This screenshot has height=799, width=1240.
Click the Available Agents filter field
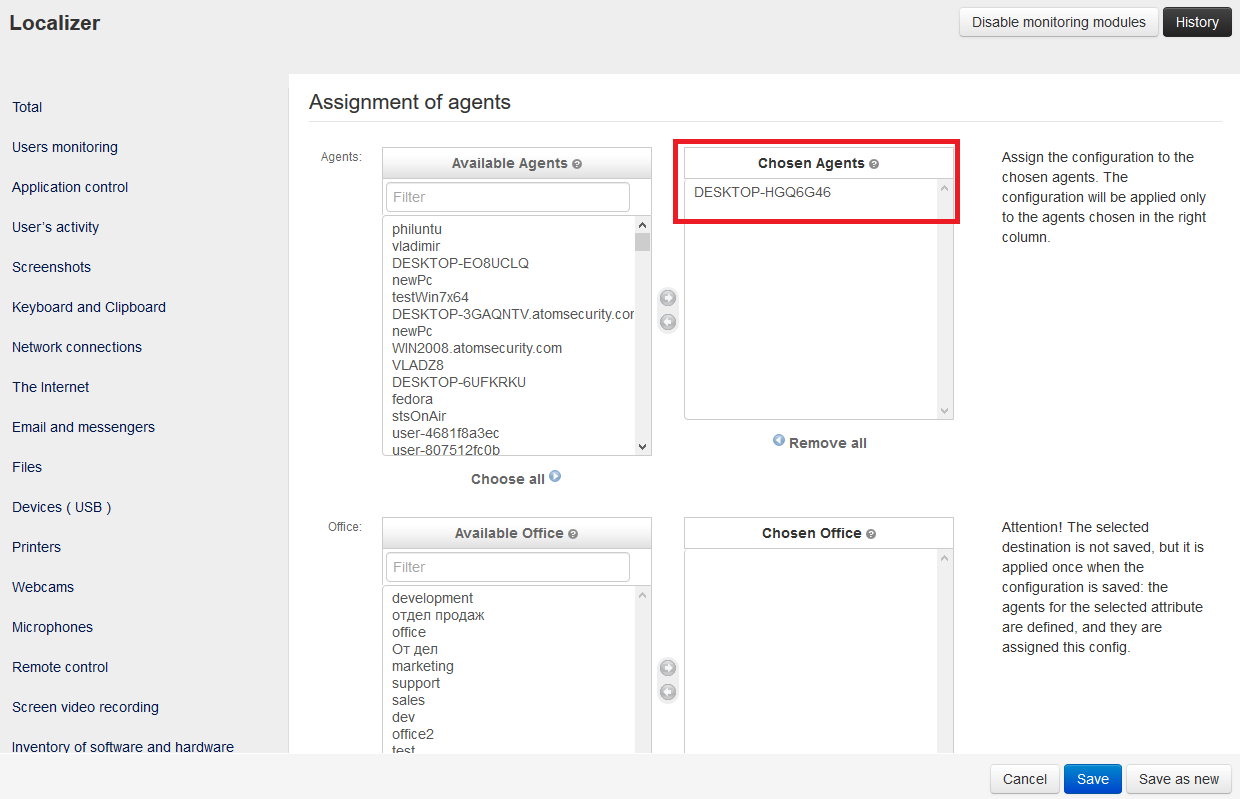pyautogui.click(x=507, y=197)
